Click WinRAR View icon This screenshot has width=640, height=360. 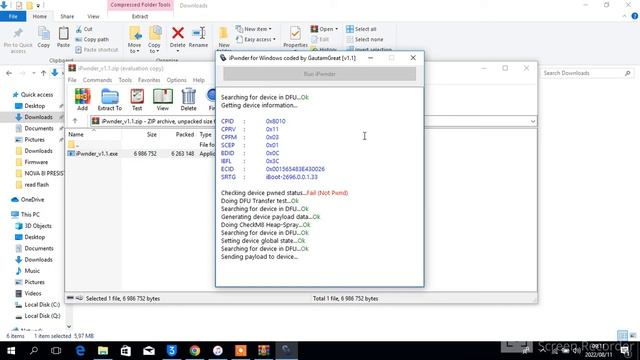click(x=162, y=99)
